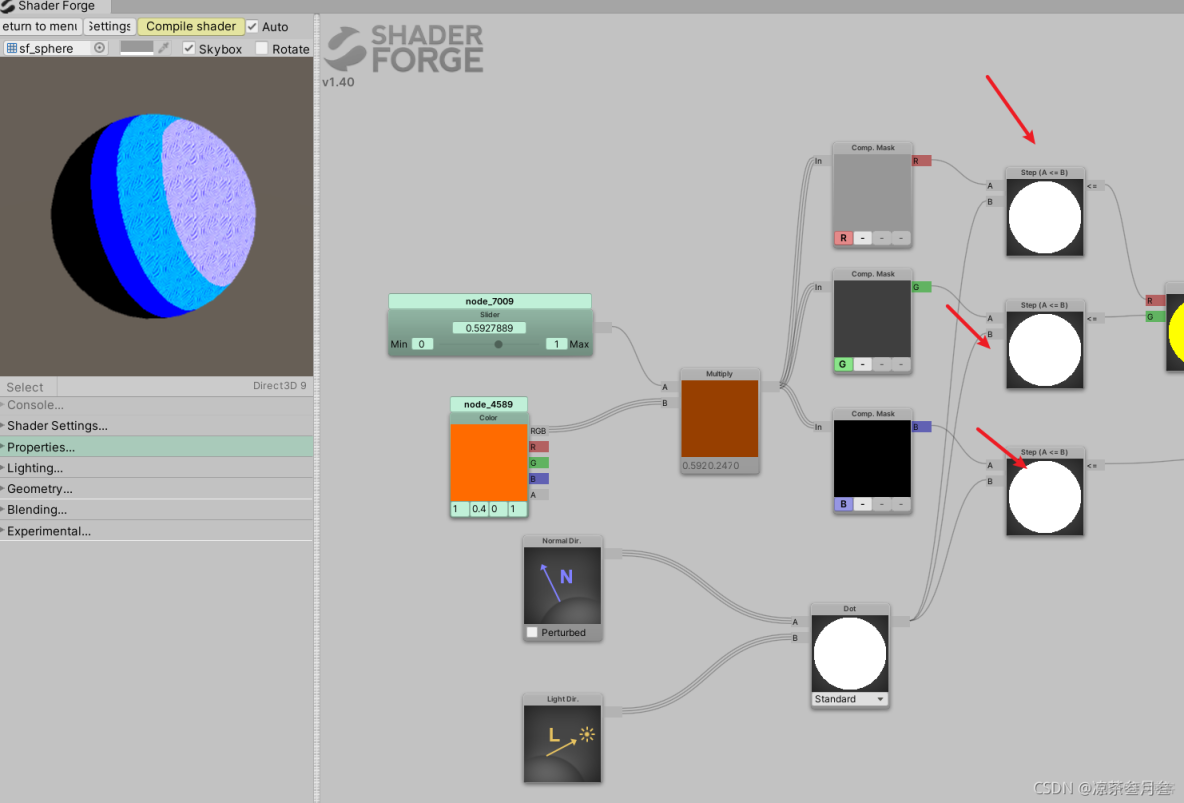
Task: Click the slider handle on node_7009
Action: (x=497, y=344)
